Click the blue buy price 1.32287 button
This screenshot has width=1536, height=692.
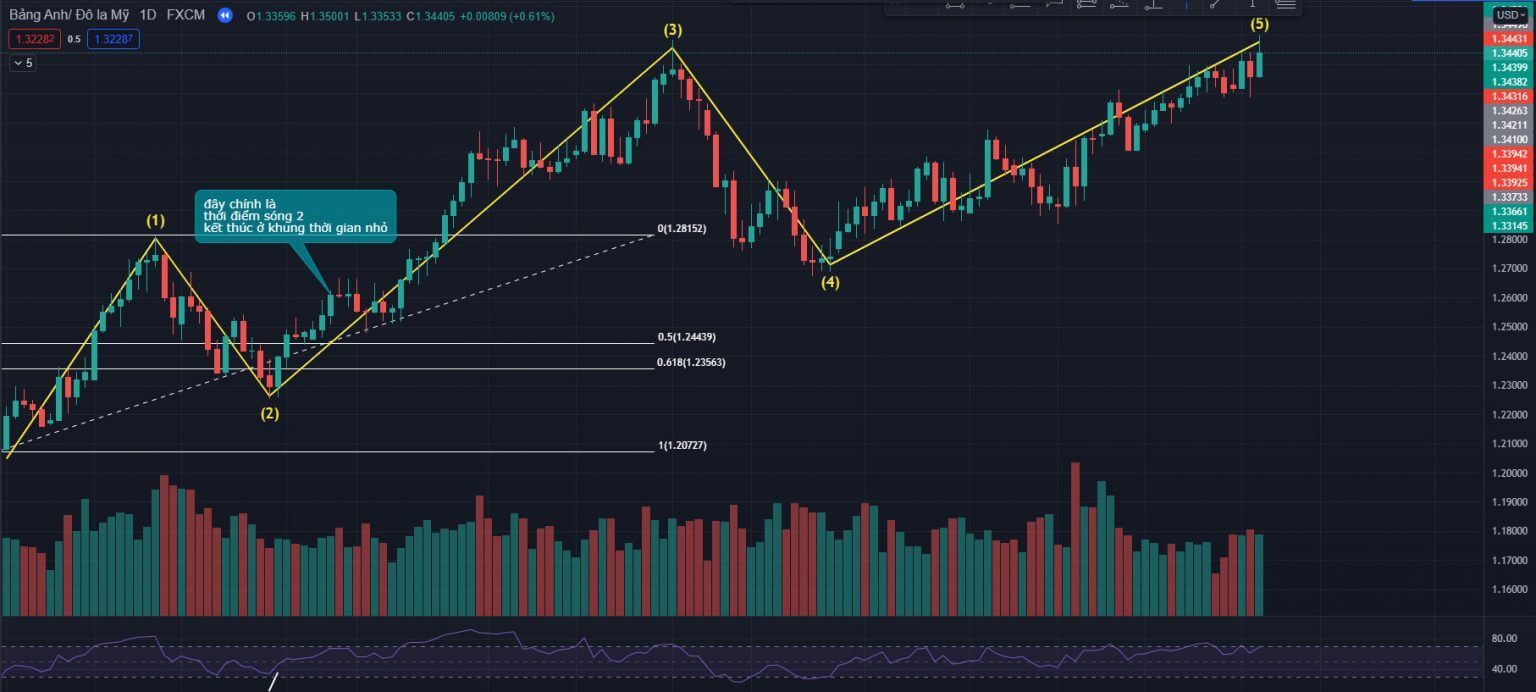click(x=113, y=39)
